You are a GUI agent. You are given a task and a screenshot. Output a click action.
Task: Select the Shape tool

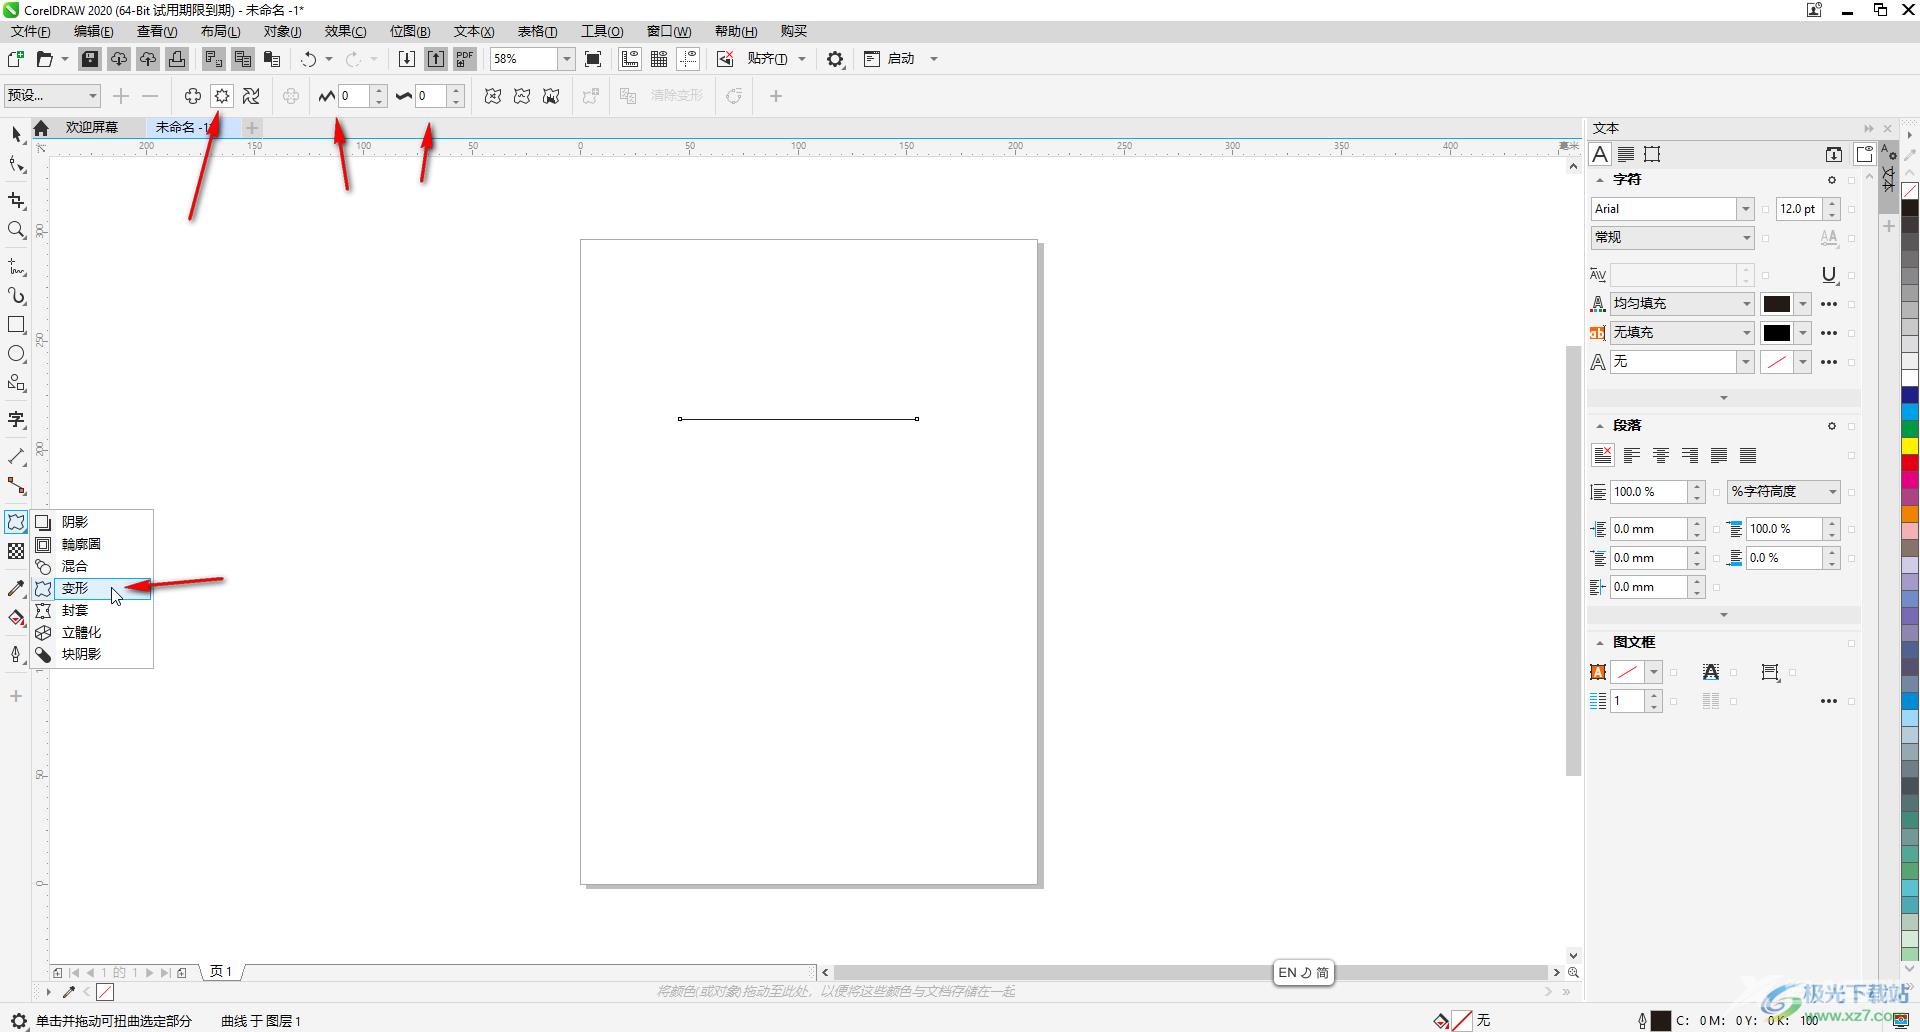16,164
